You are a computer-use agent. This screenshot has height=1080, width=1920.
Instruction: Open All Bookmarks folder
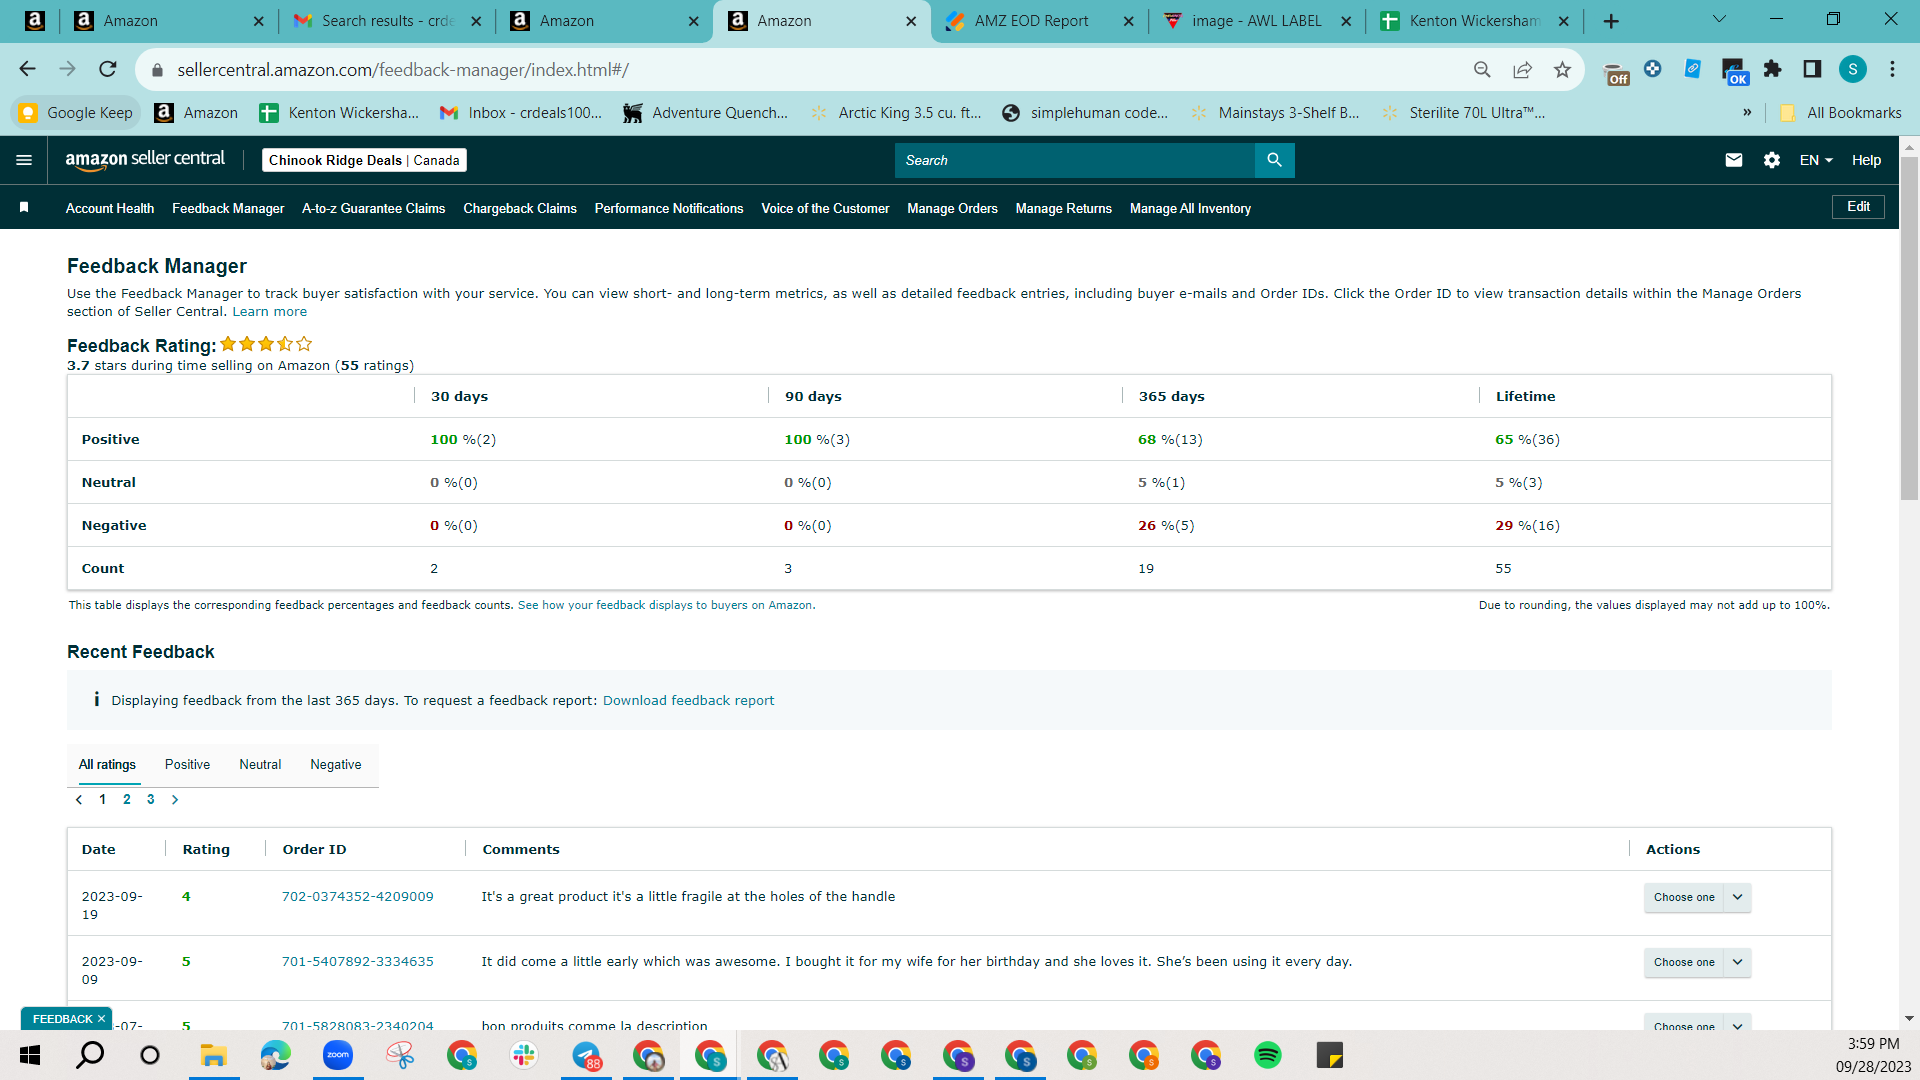pos(1841,113)
